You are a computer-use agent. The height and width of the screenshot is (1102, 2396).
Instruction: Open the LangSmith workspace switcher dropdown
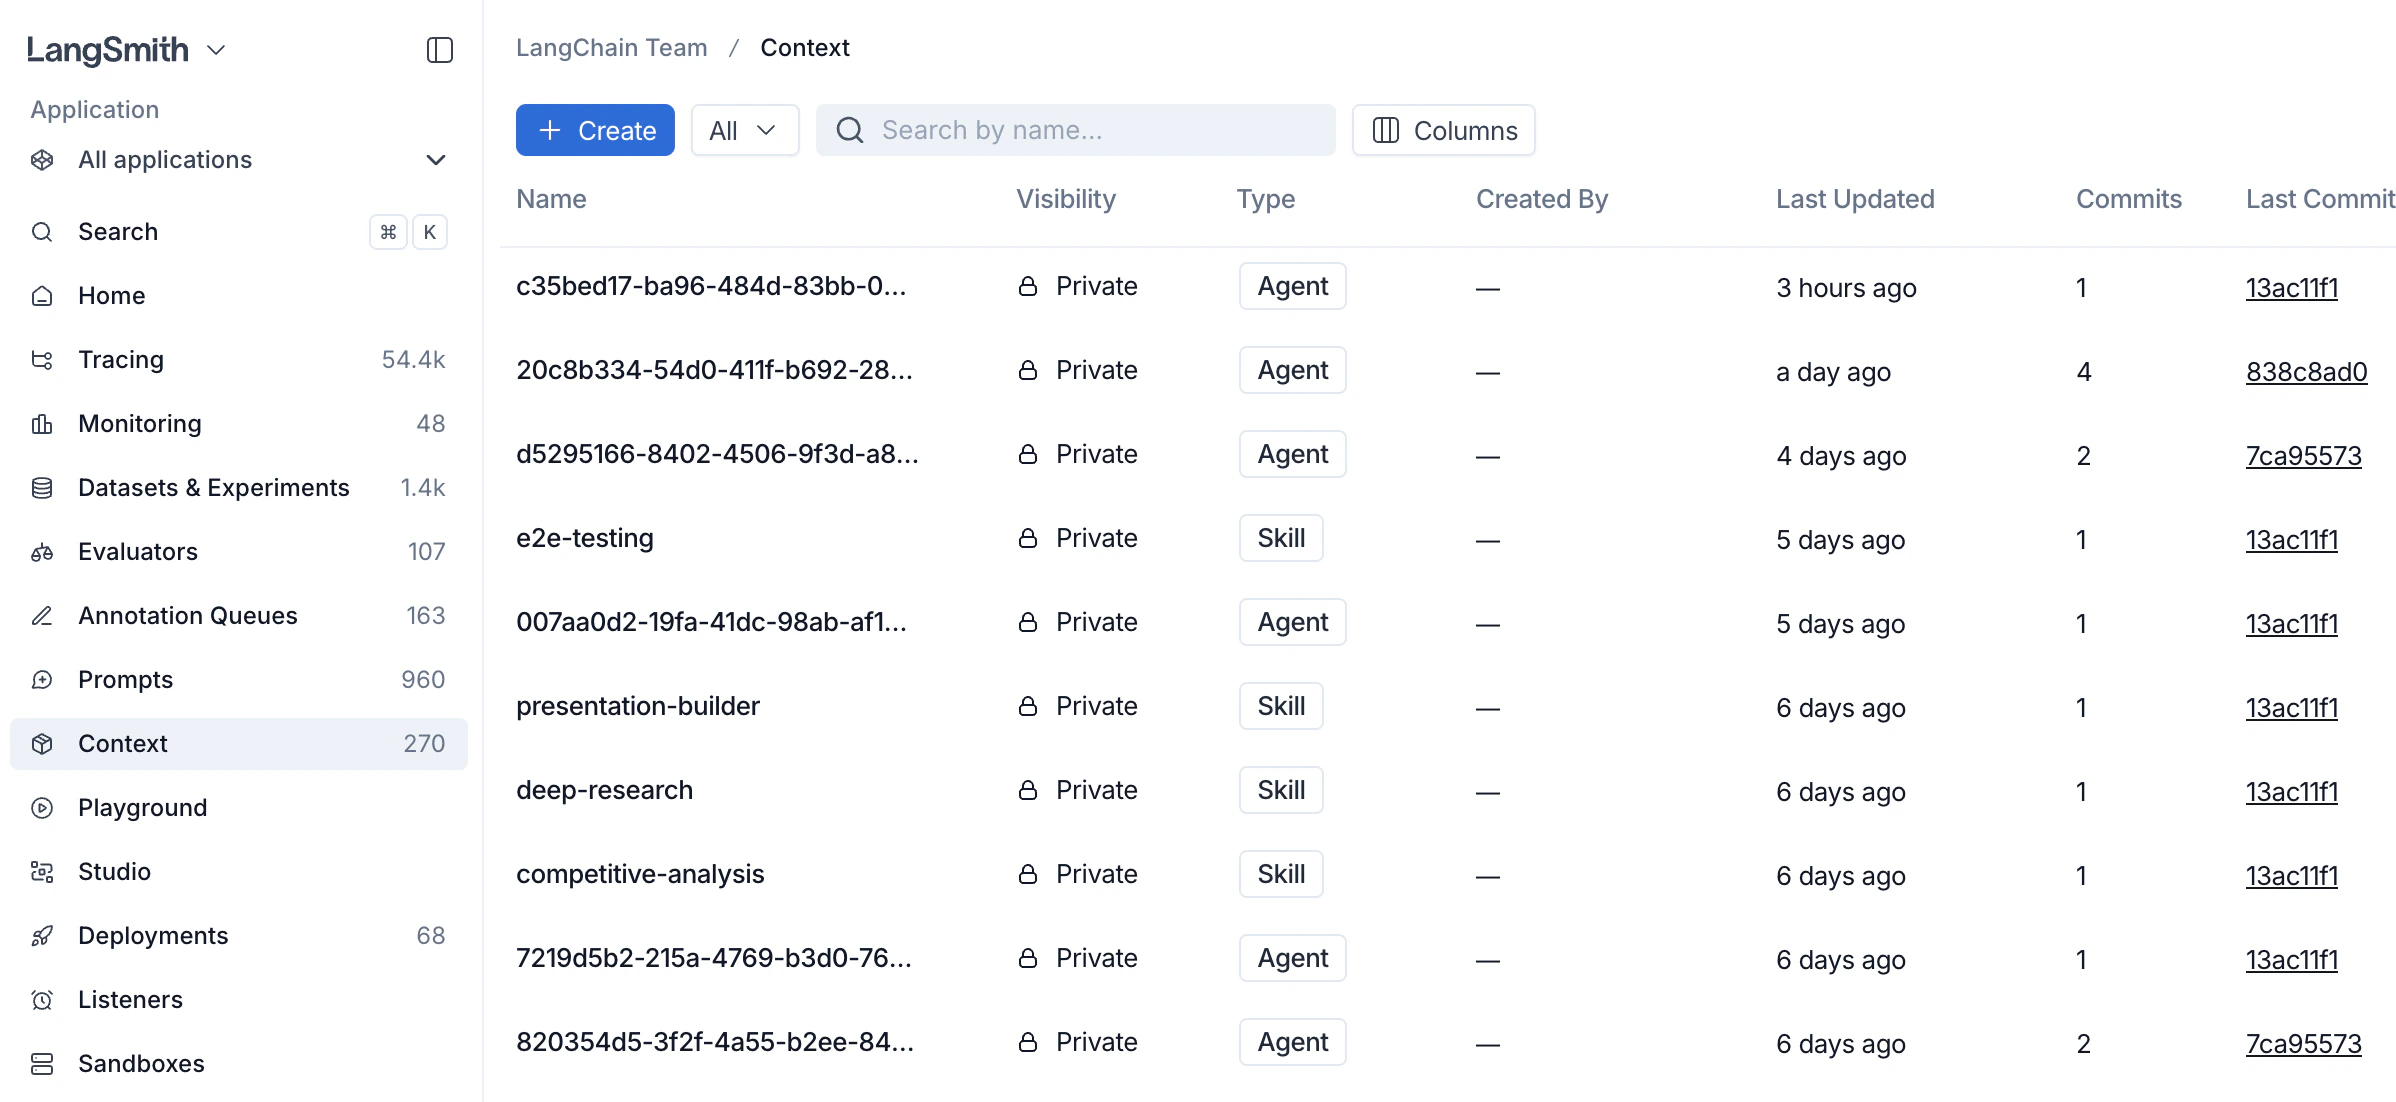tap(218, 50)
